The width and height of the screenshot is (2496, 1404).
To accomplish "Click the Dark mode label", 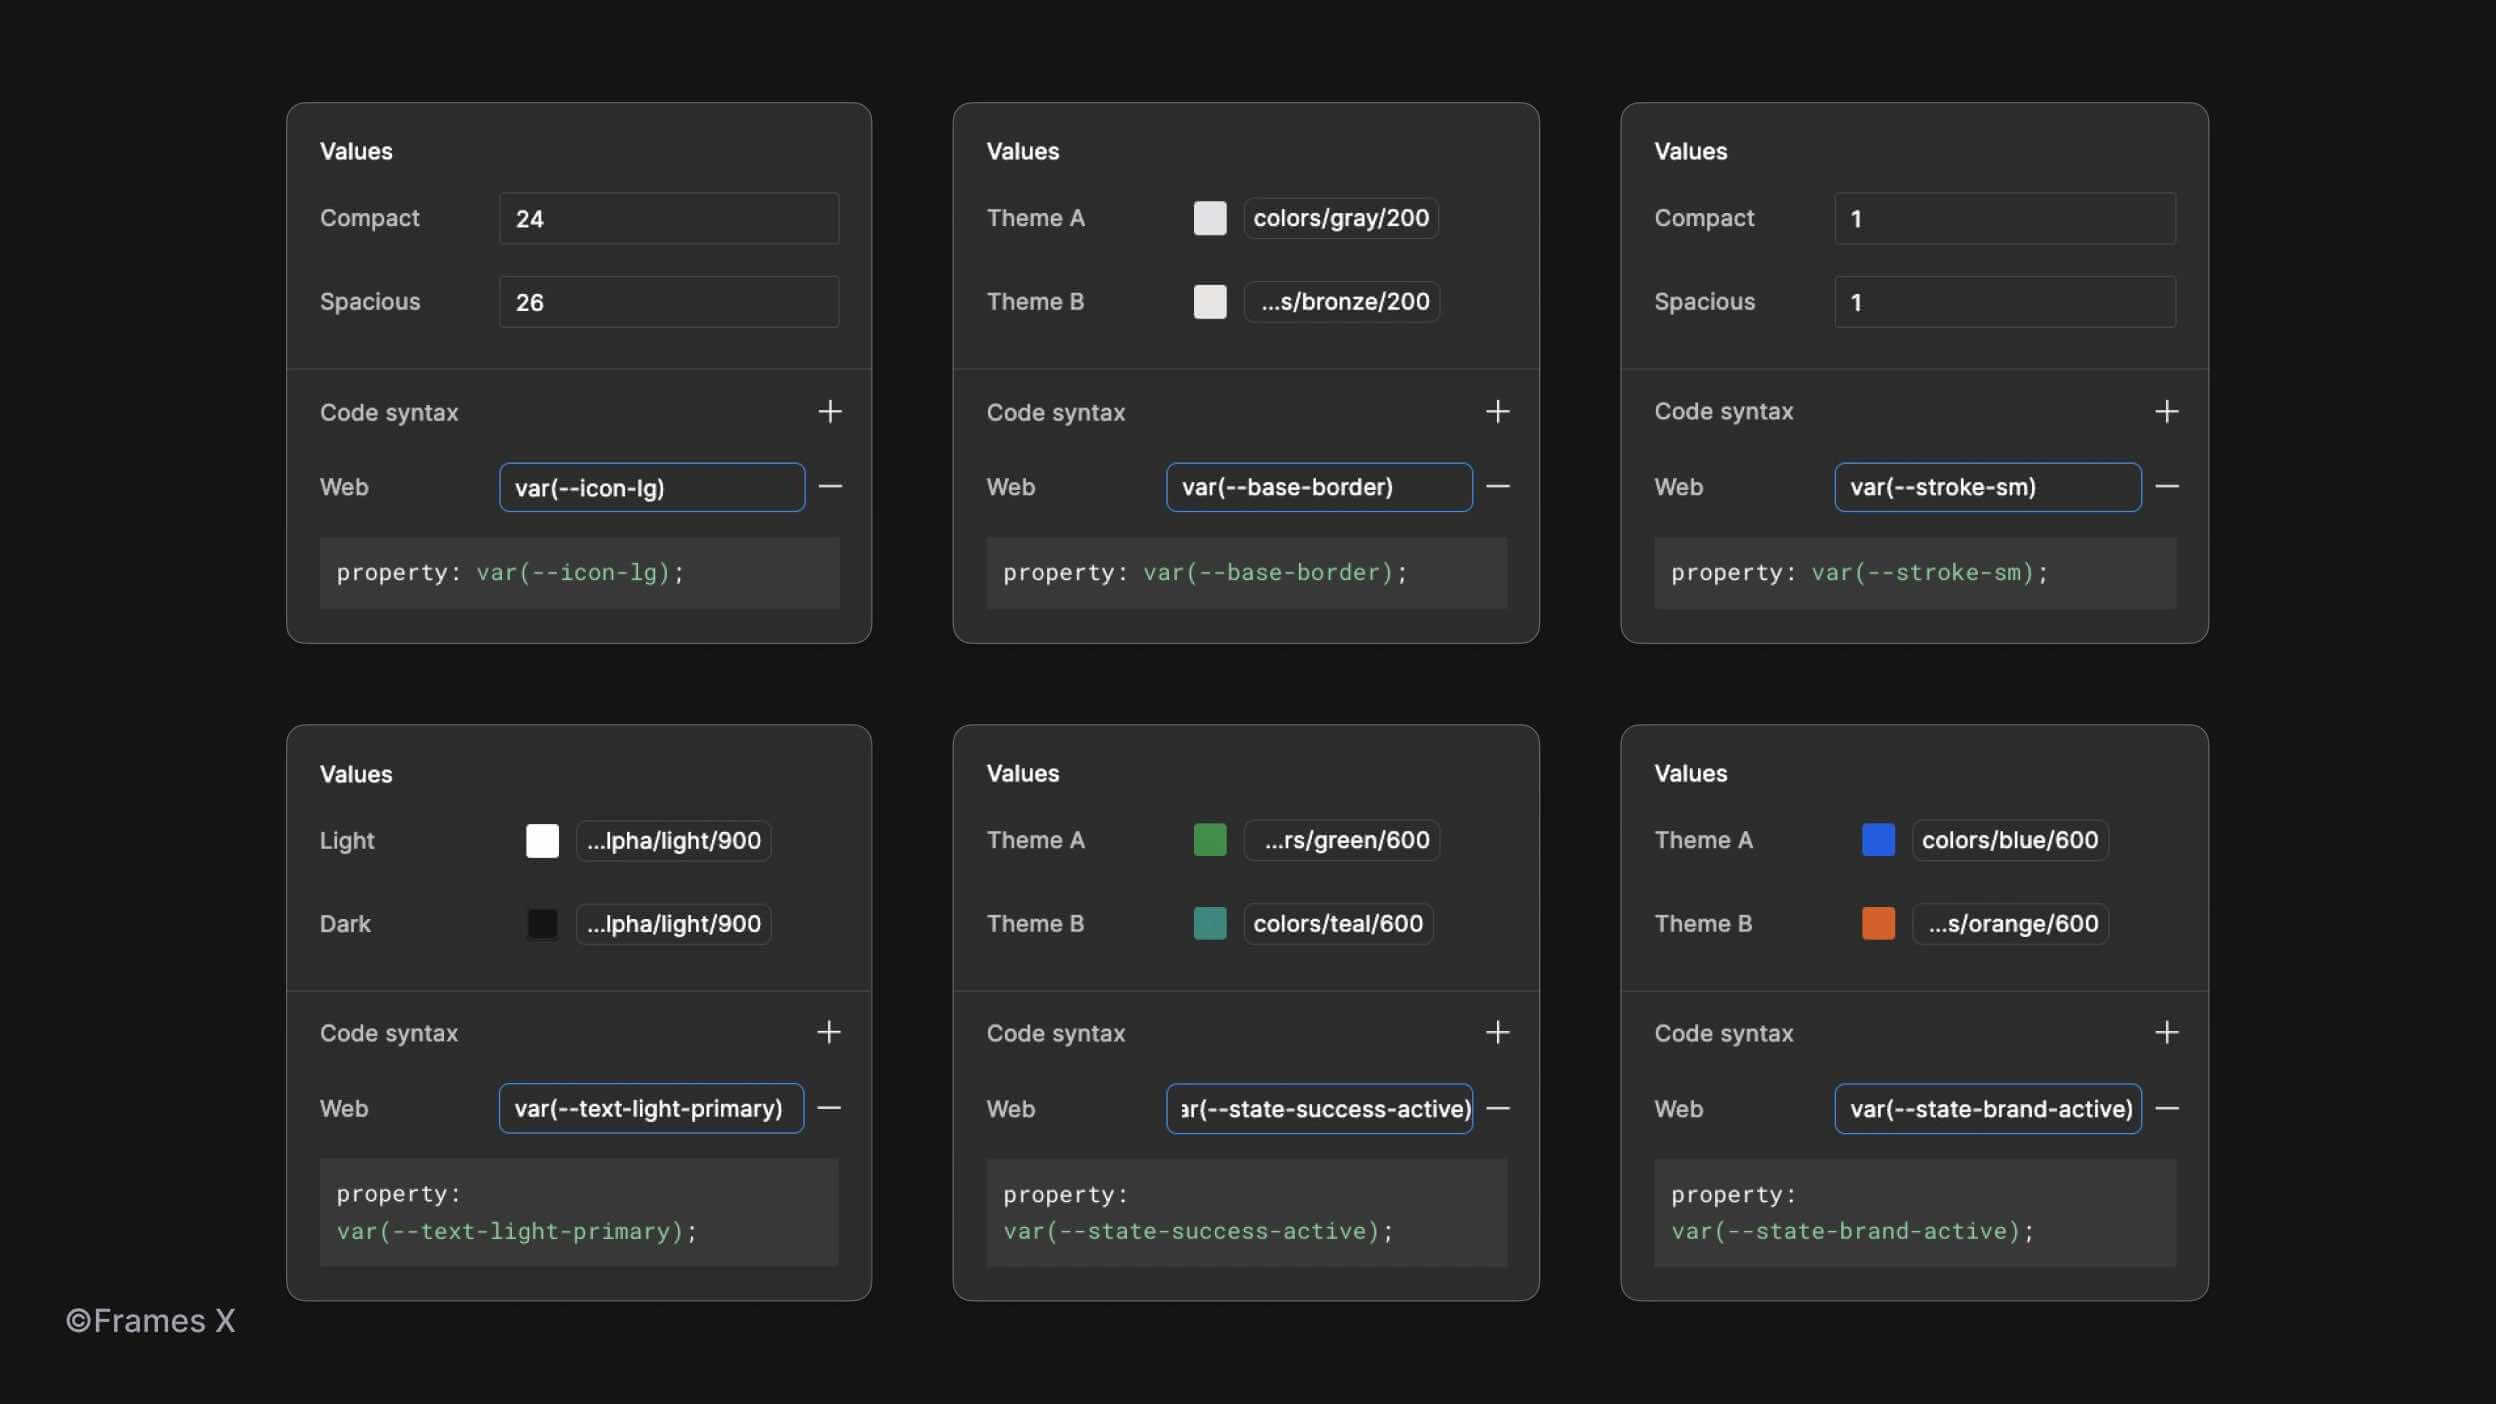I will (345, 924).
